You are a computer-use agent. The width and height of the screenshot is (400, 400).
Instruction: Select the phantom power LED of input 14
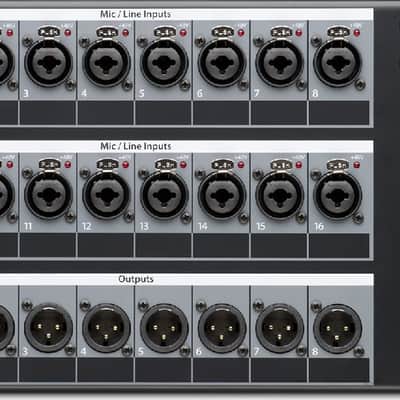(x=241, y=165)
